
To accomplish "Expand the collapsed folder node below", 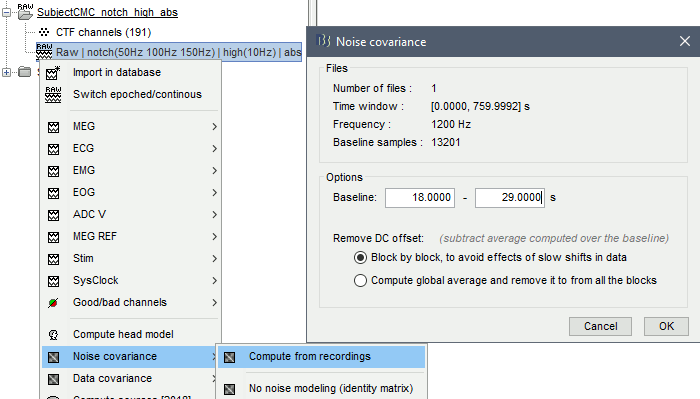I will [x=6, y=72].
